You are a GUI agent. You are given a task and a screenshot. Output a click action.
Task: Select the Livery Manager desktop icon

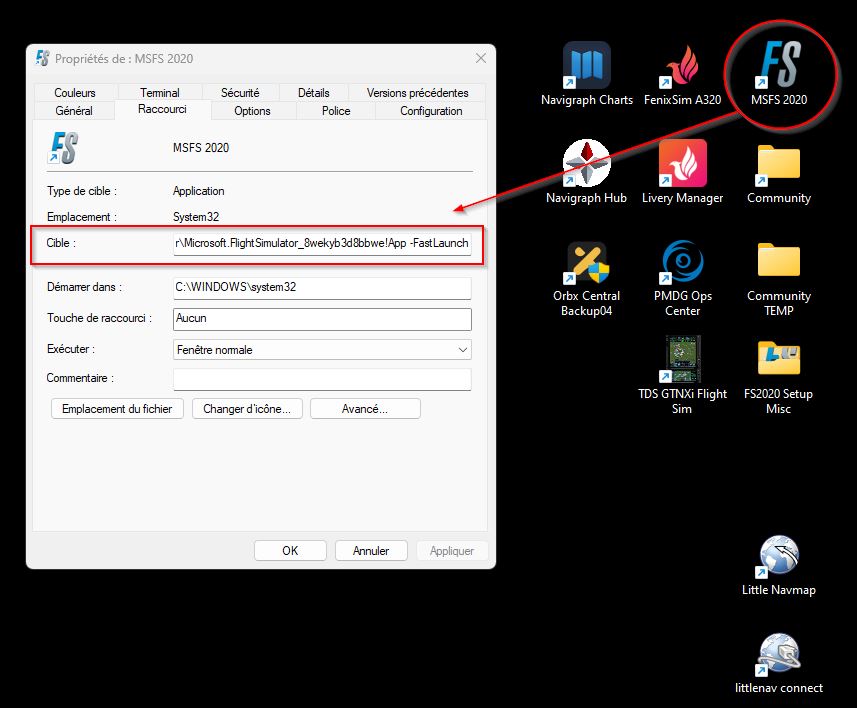click(682, 172)
